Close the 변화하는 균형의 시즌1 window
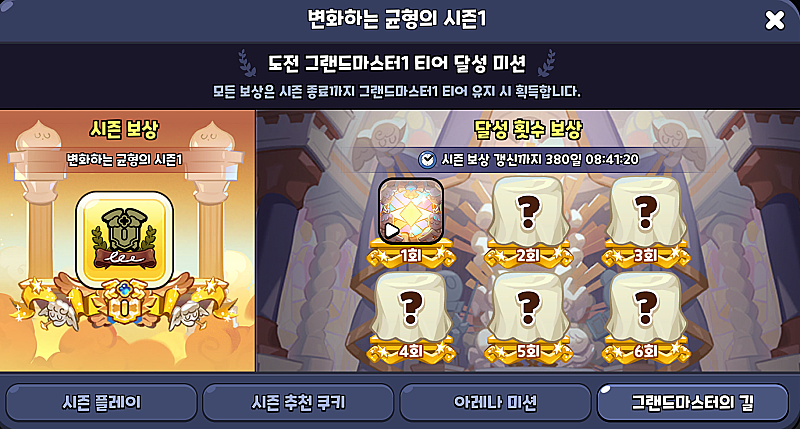Screen dimensions: 800x429 click(774, 20)
